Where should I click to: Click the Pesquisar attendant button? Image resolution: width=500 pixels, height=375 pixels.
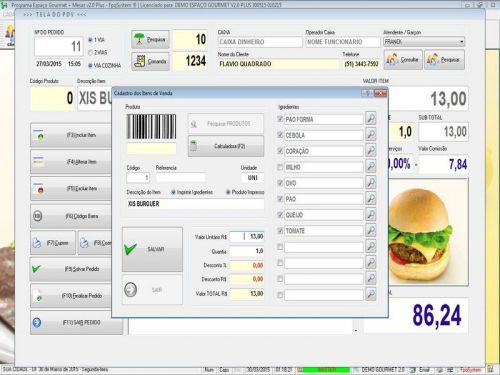point(444,60)
